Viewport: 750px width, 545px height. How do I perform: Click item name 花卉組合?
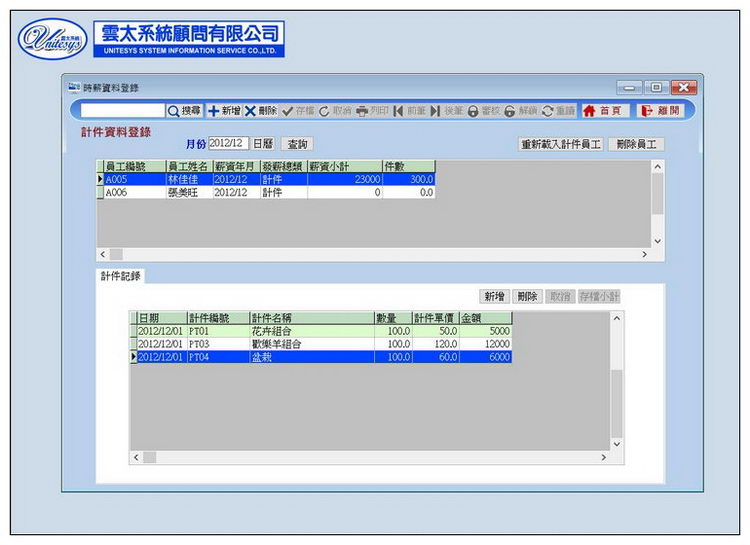[271, 331]
